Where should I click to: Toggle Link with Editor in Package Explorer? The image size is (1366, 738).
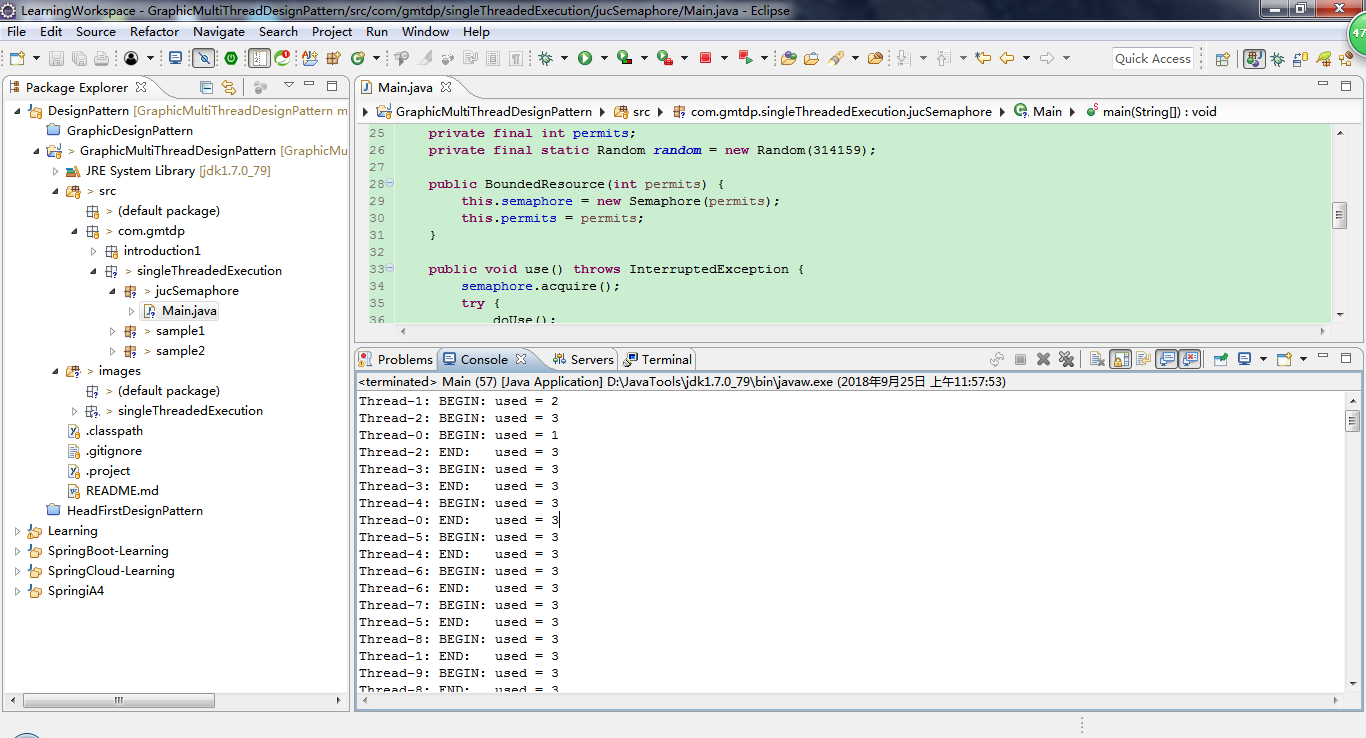pos(229,87)
